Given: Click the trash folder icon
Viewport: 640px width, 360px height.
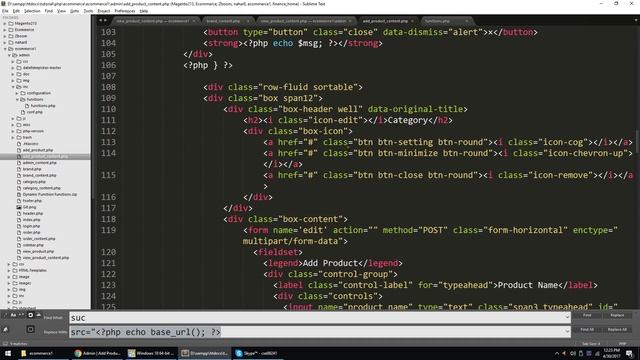Looking at the screenshot, I should [x=19, y=138].
